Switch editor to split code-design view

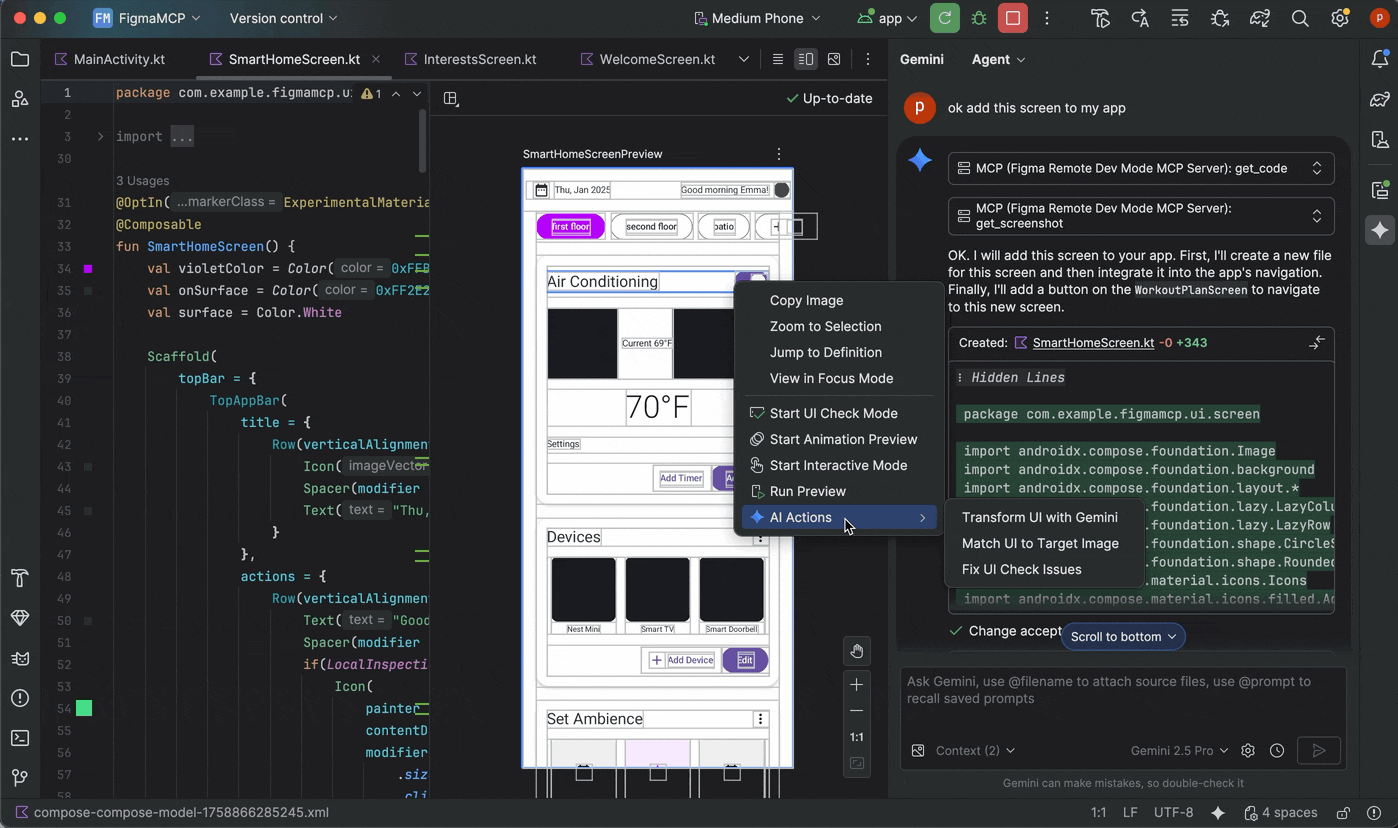[x=805, y=59]
